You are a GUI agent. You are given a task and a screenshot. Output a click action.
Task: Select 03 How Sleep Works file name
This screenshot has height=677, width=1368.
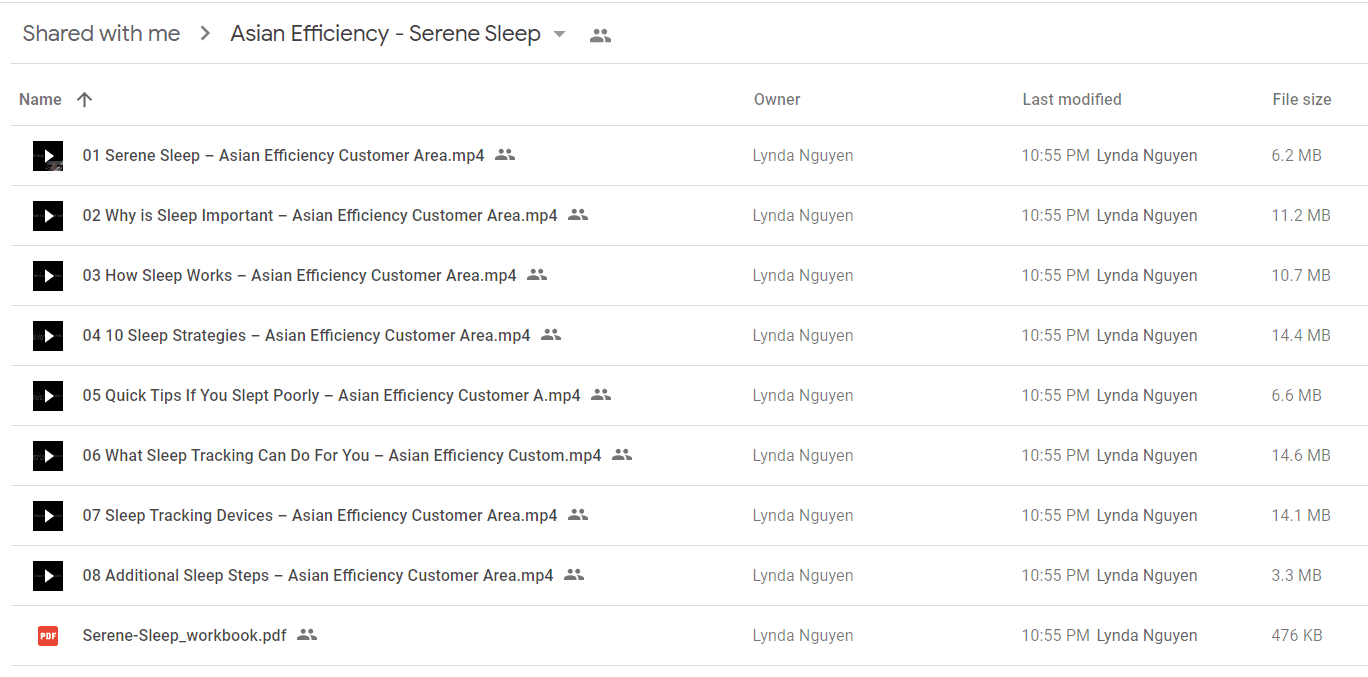299,275
